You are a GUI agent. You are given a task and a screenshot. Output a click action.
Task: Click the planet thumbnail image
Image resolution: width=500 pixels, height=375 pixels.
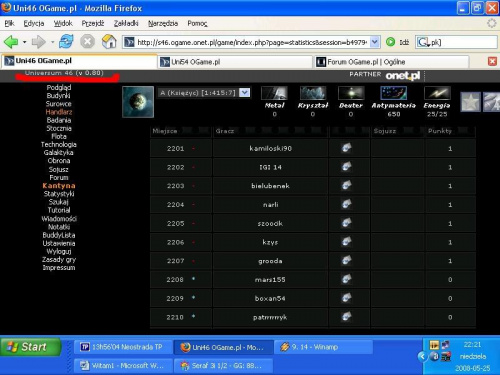tap(138, 102)
